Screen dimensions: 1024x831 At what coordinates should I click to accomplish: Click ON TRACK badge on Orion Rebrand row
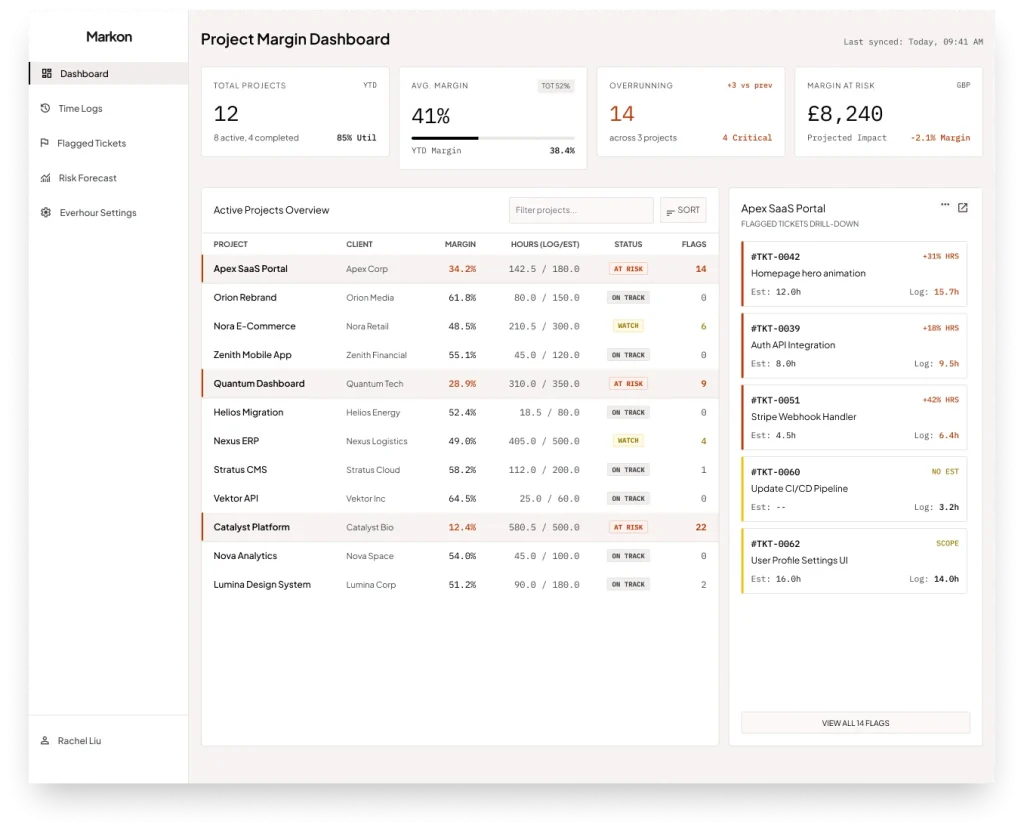click(628, 297)
